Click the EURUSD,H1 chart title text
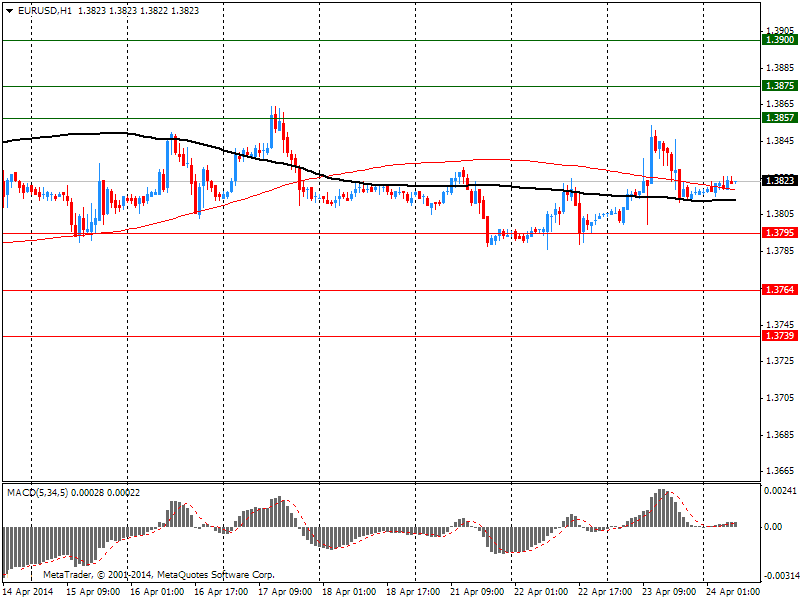Viewport: 800px width, 600px height. 45,11
